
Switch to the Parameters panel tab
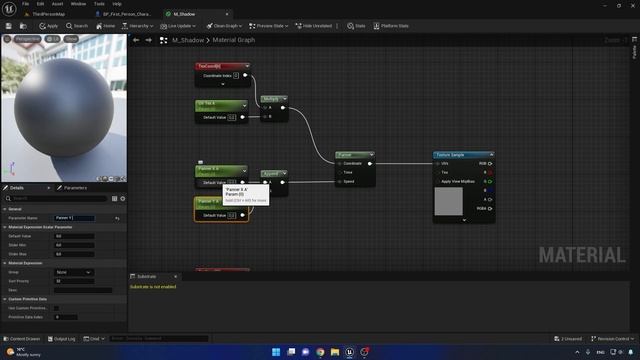point(72,188)
